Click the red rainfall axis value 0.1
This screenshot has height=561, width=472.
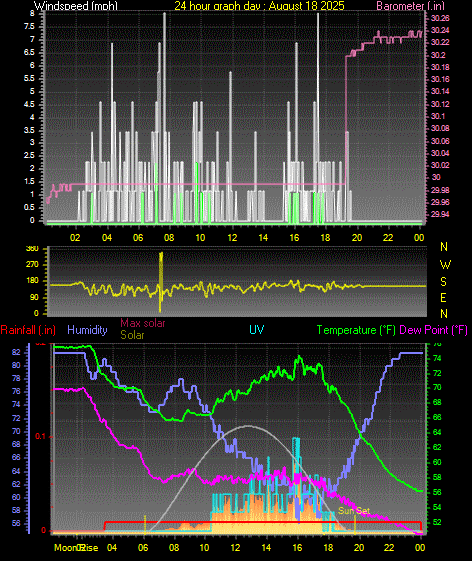coord(40,436)
